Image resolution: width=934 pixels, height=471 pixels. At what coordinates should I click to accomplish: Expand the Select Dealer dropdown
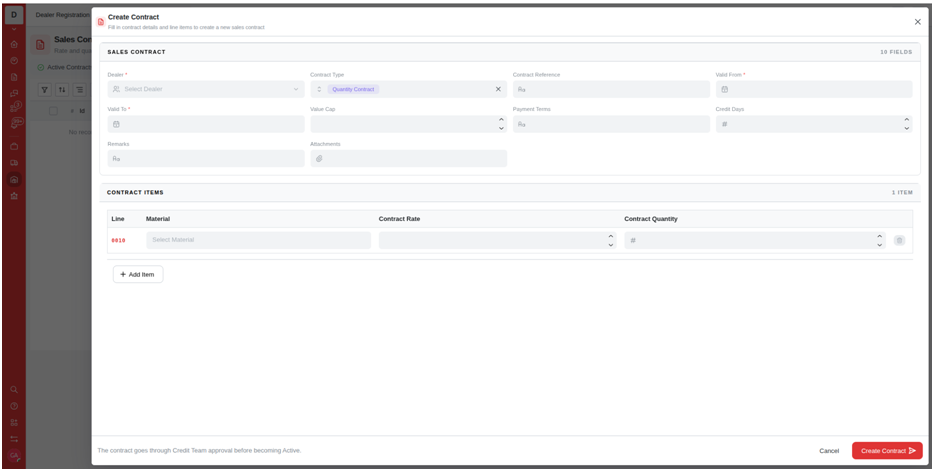click(x=206, y=89)
